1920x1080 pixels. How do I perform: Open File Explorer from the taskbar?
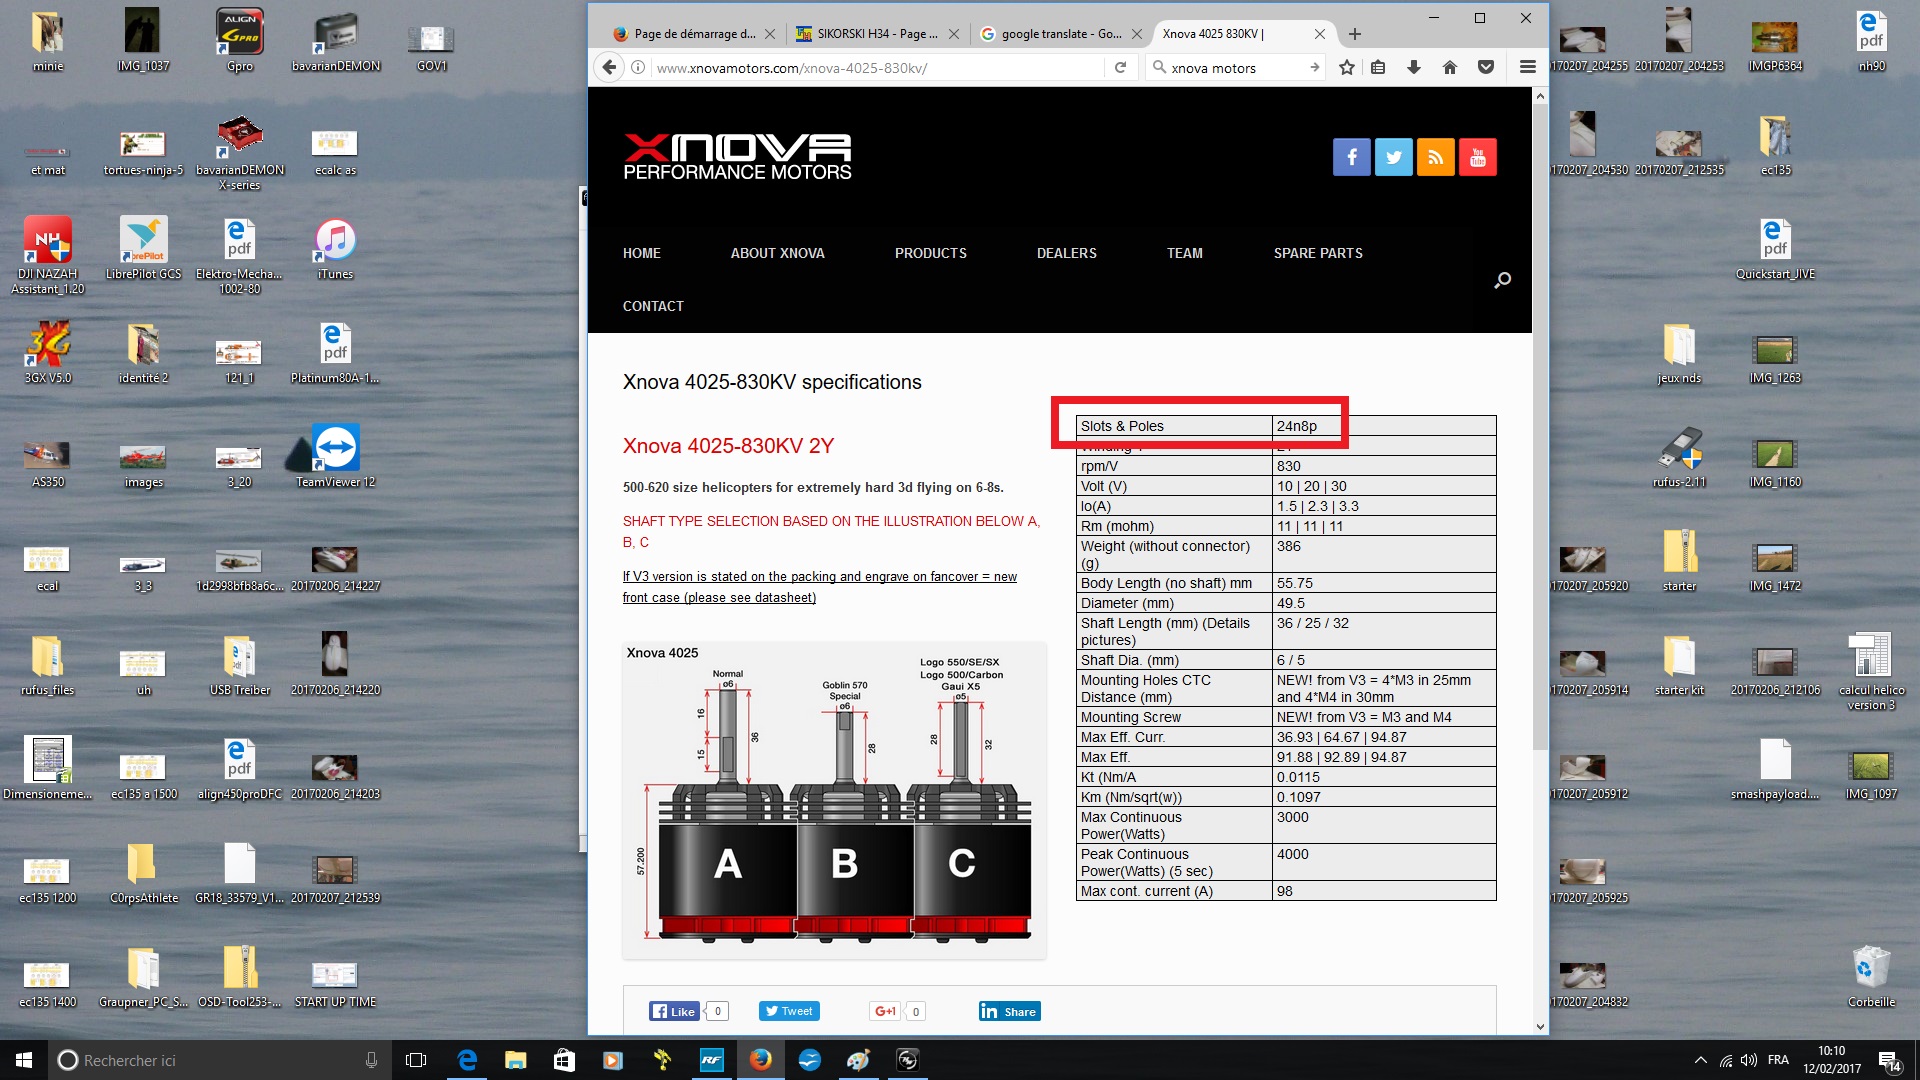coord(515,1060)
